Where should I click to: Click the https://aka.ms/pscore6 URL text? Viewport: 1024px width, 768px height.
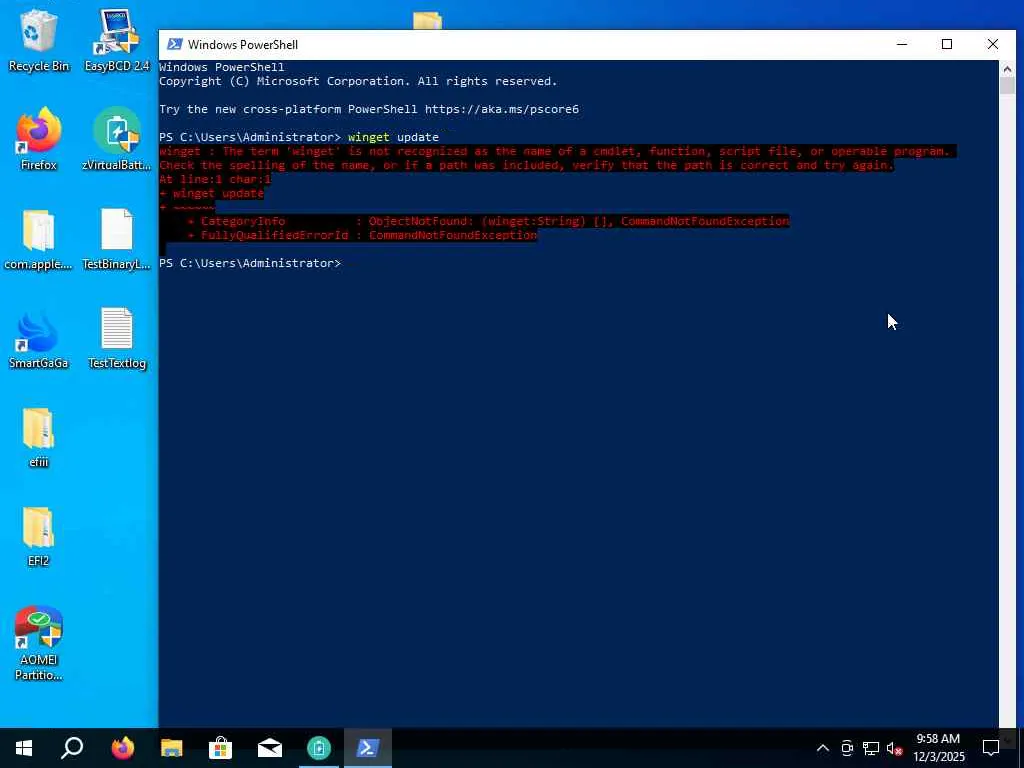tap(502, 109)
